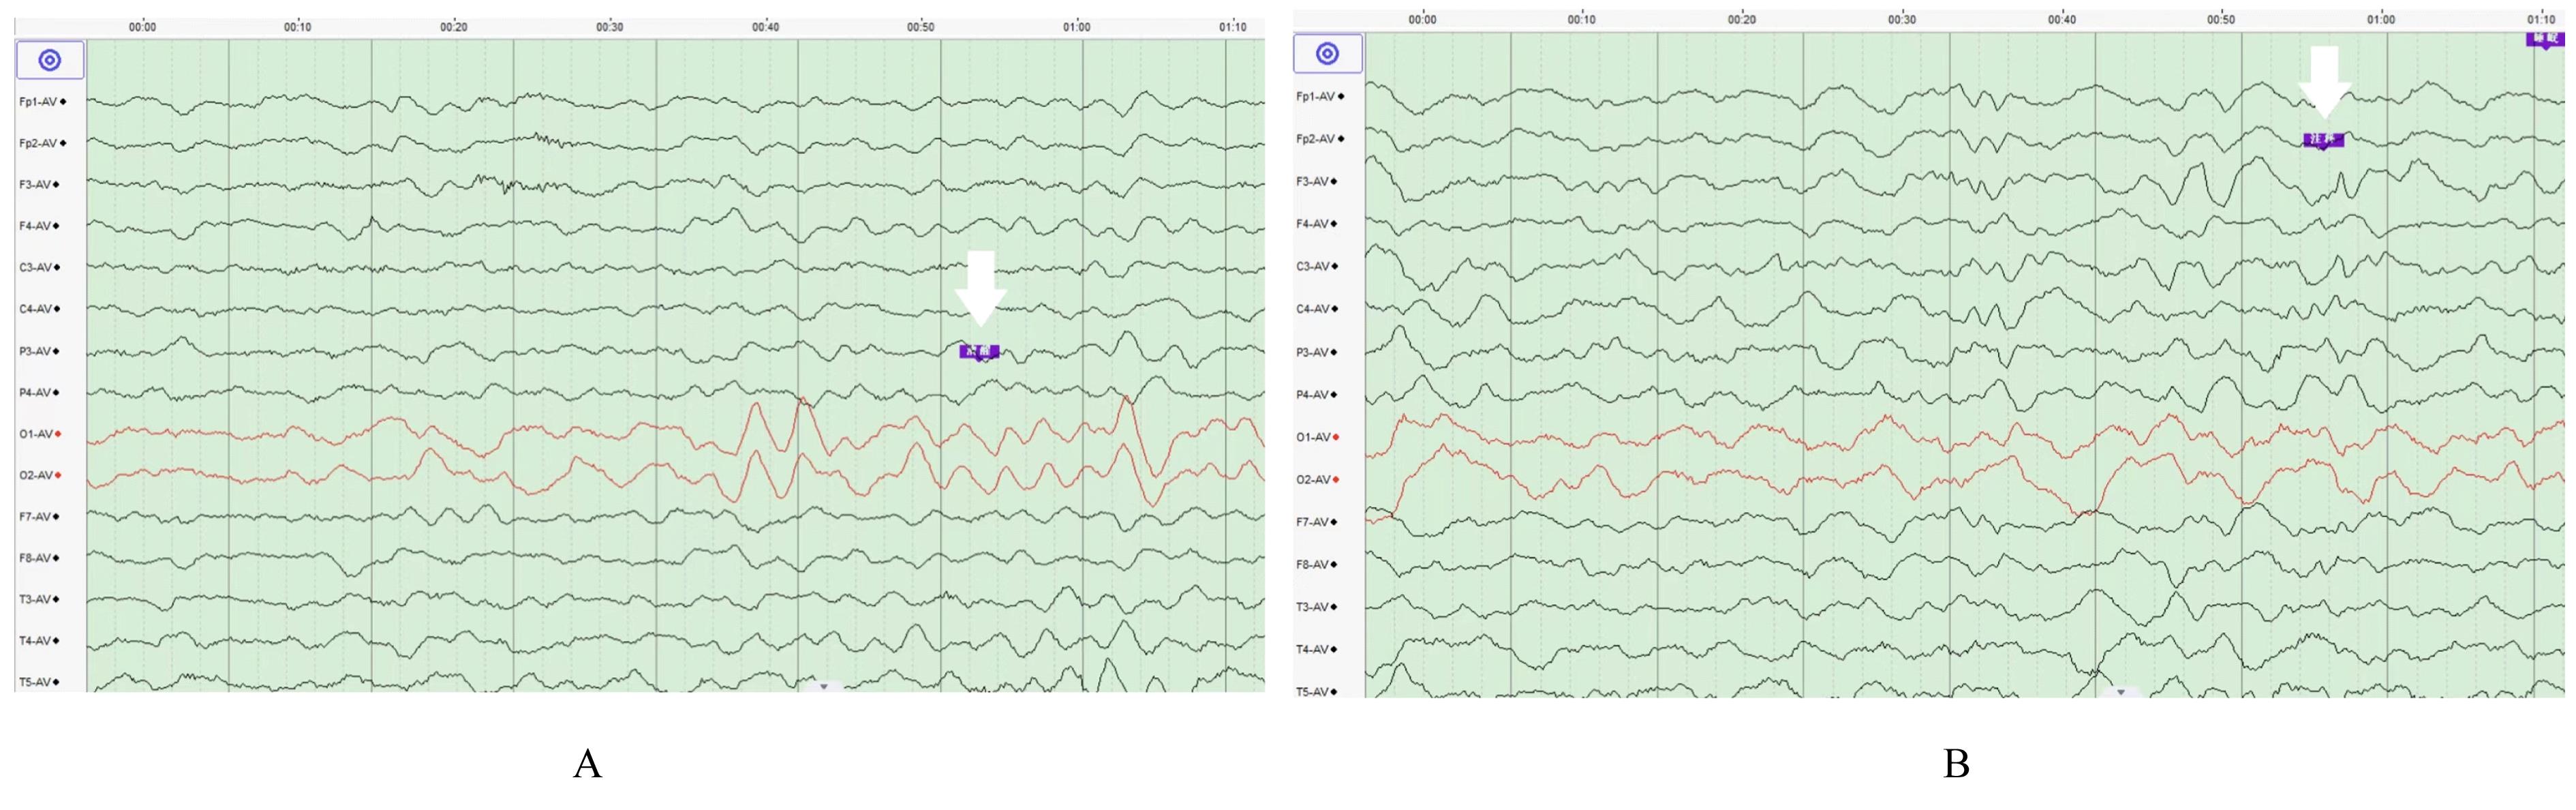Click black dot next to Fp2-AV in panel B
Viewport: 2576px width, 810px height.
pyautogui.click(x=1341, y=139)
